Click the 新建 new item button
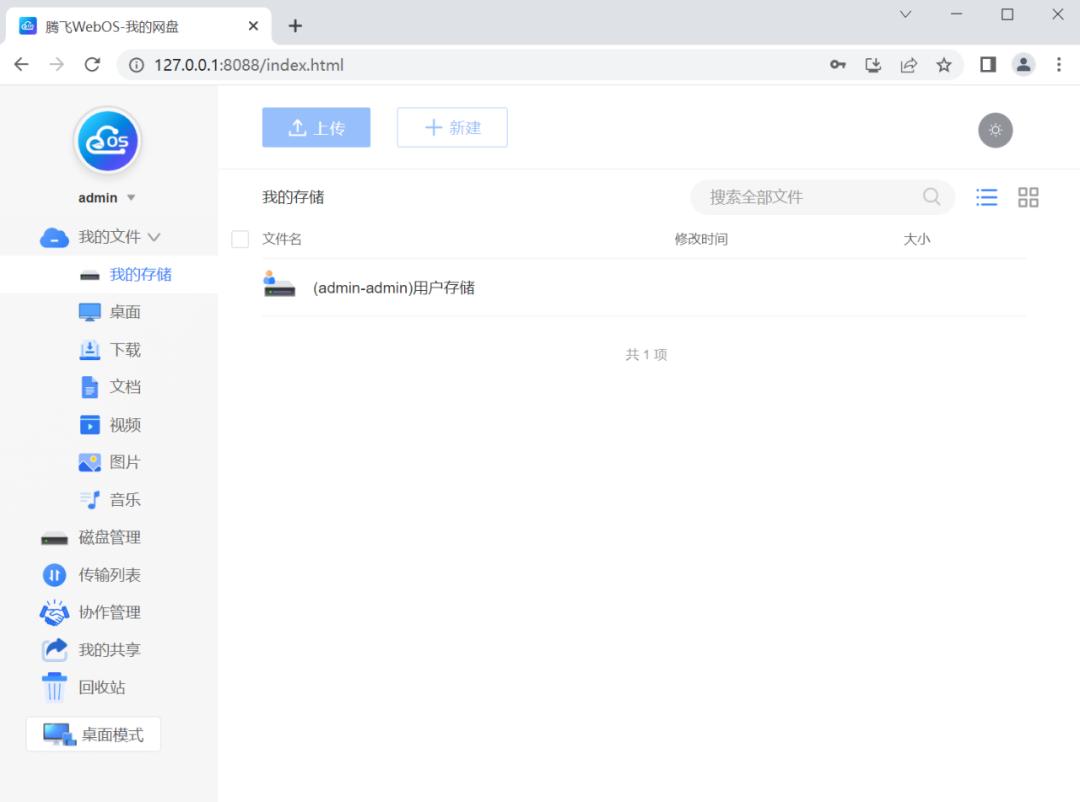 [x=452, y=127]
